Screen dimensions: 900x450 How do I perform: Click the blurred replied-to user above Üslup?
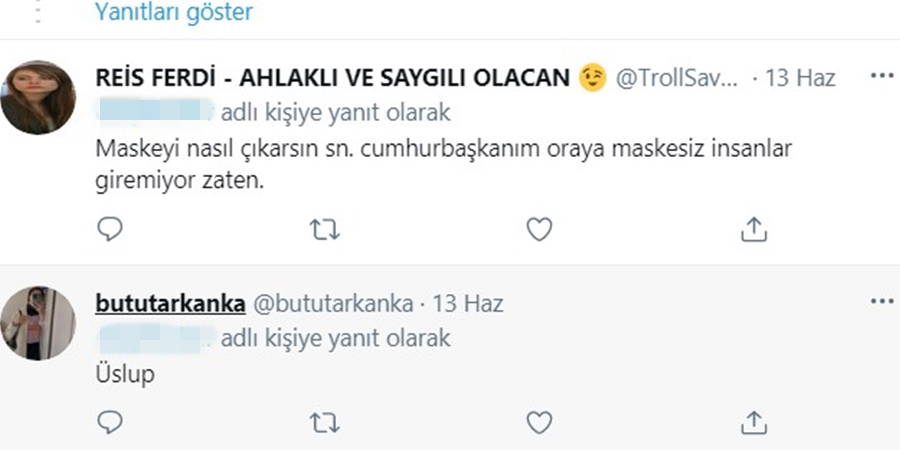(x=156, y=338)
